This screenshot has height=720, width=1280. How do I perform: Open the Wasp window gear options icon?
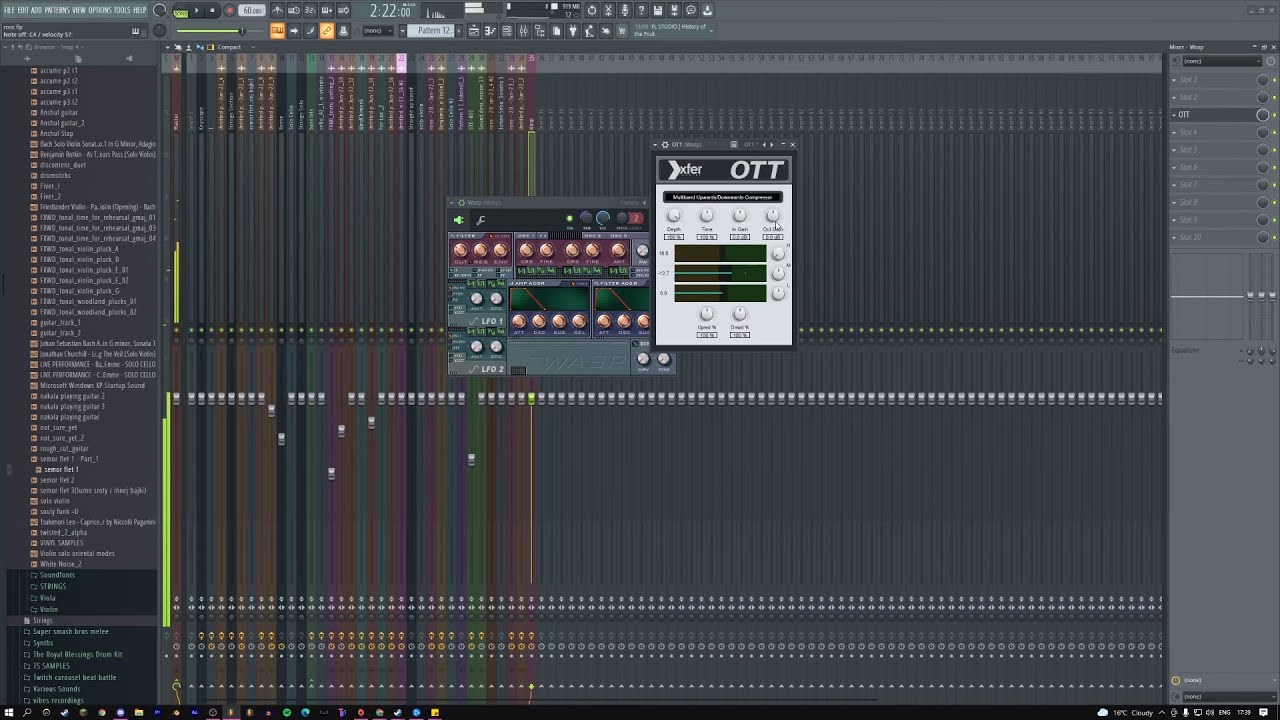[x=461, y=203]
